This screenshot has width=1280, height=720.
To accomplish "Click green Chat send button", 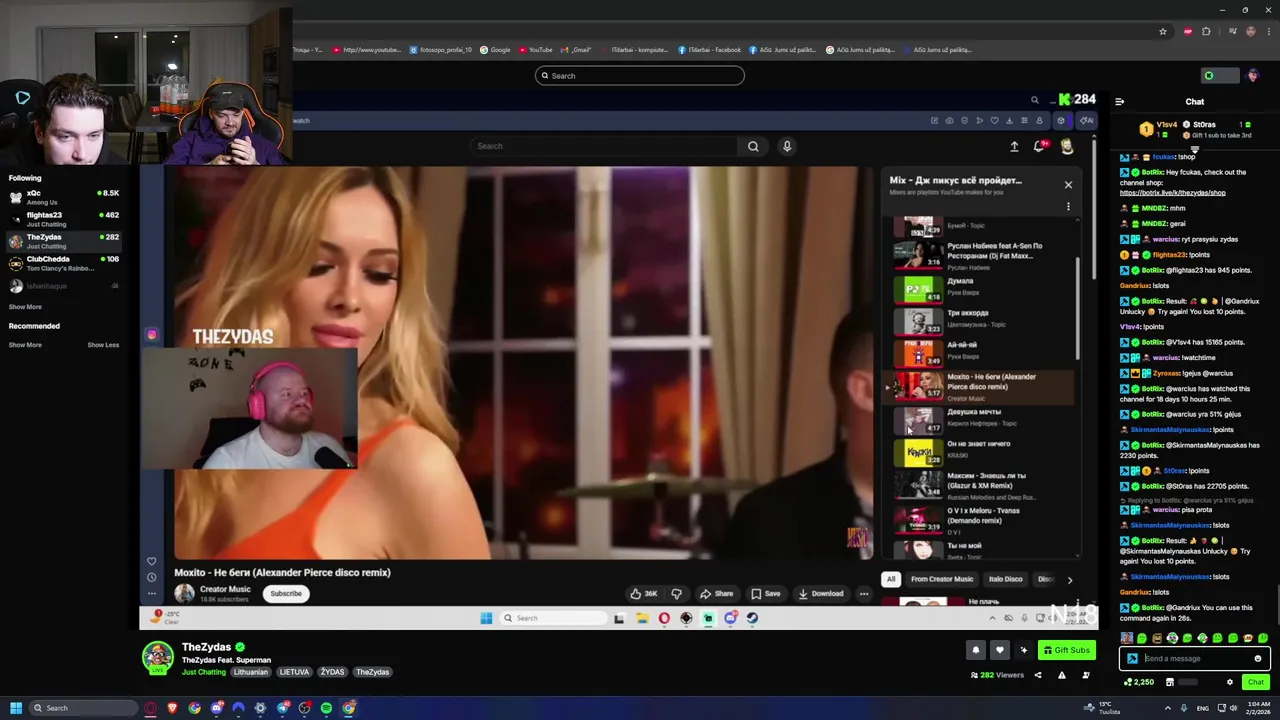I will tap(1255, 682).
